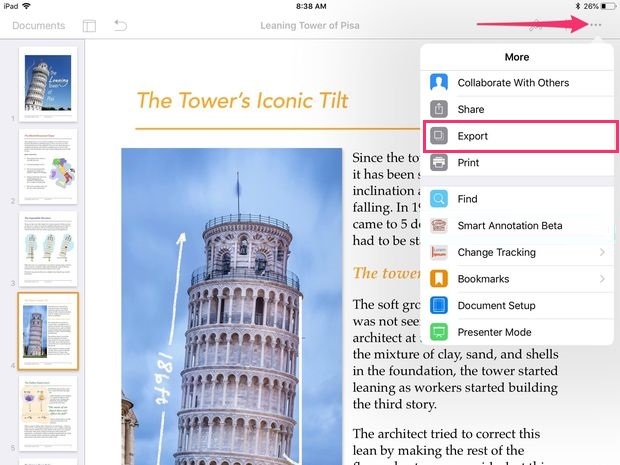Tap the 8:38 AM clock
Viewport: 620px width, 465px height.
tap(311, 6)
